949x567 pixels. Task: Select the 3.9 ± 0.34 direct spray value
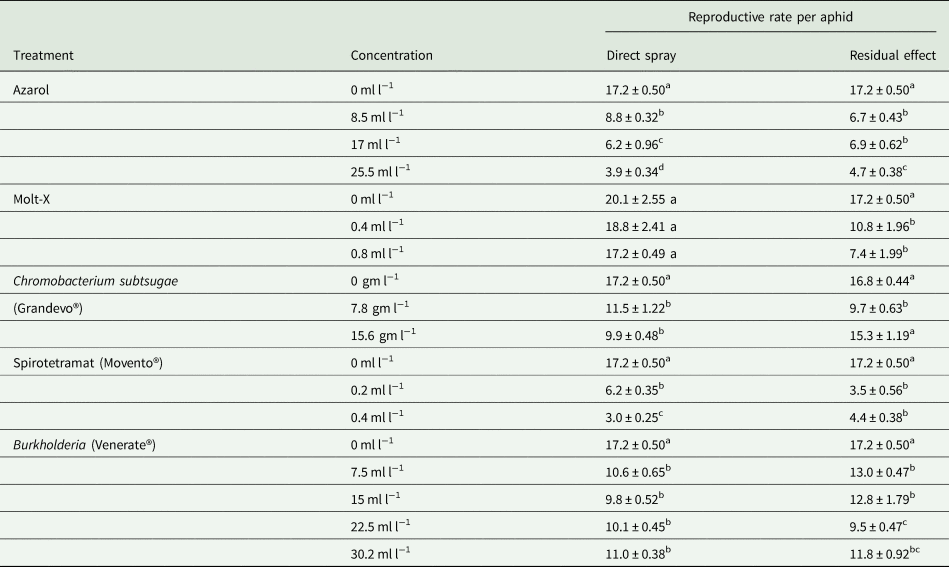pyautogui.click(x=634, y=171)
